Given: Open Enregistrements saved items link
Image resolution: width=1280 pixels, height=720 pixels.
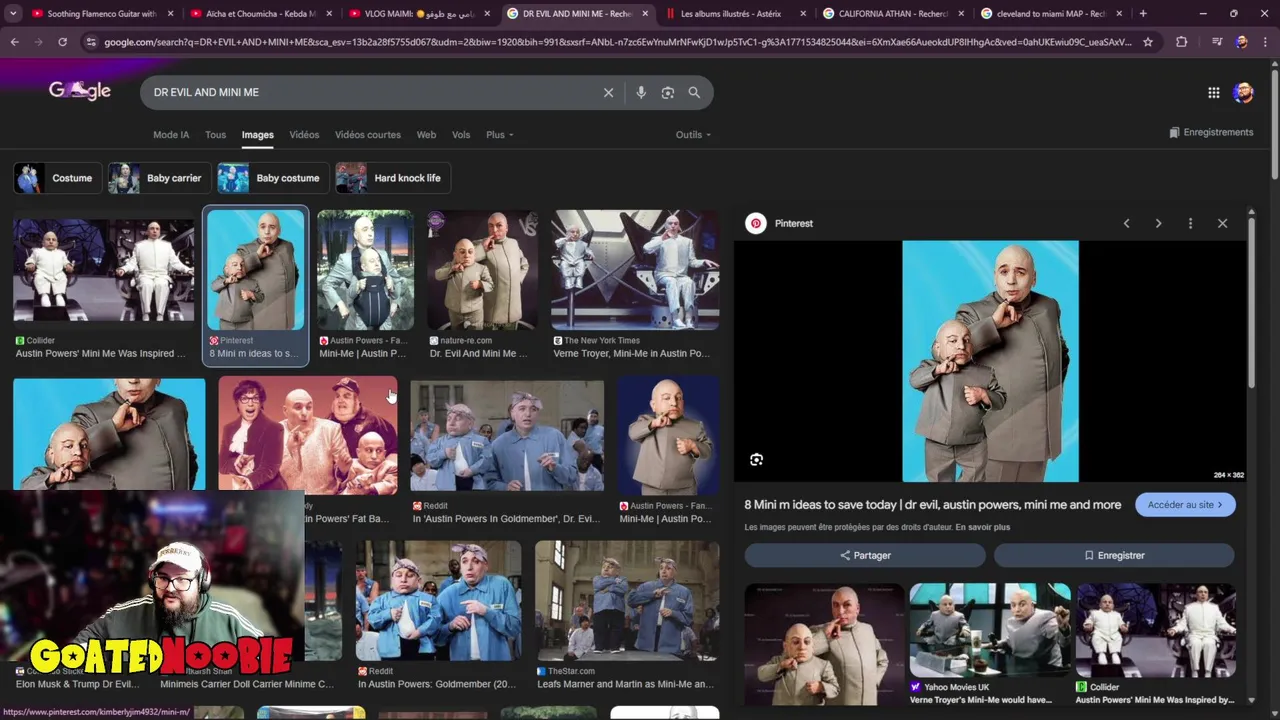Looking at the screenshot, I should 1211,132.
